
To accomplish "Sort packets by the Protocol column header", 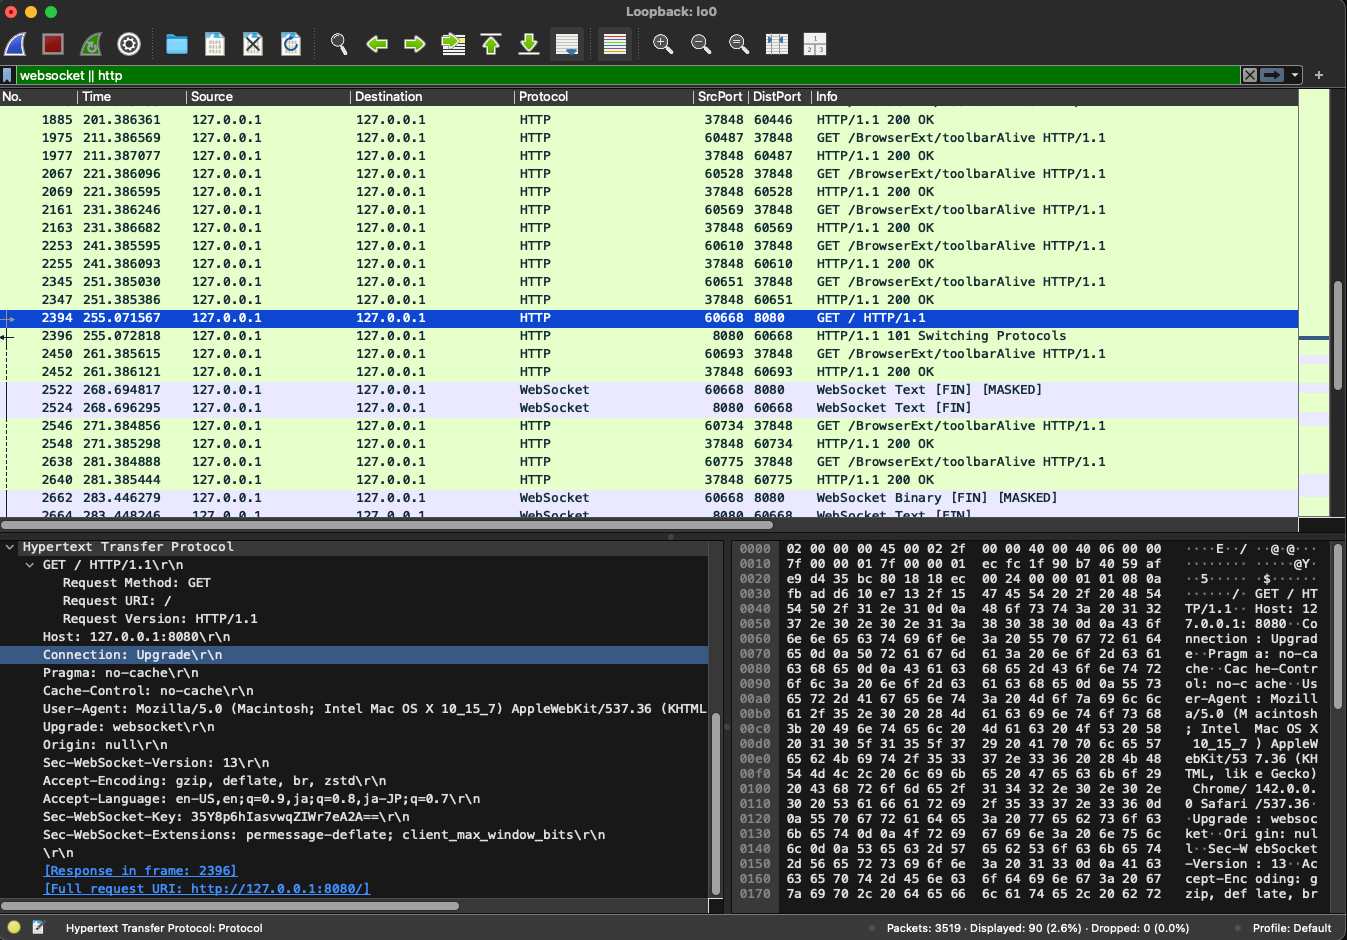I will pos(543,97).
